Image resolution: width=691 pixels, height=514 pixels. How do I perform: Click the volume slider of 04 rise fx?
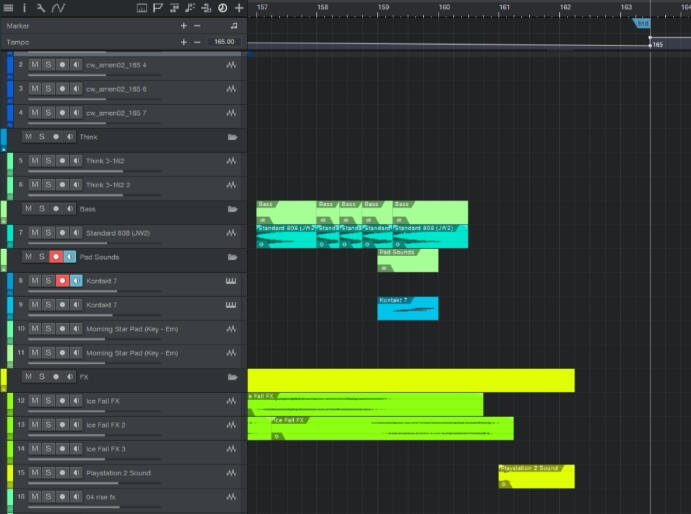point(94,508)
